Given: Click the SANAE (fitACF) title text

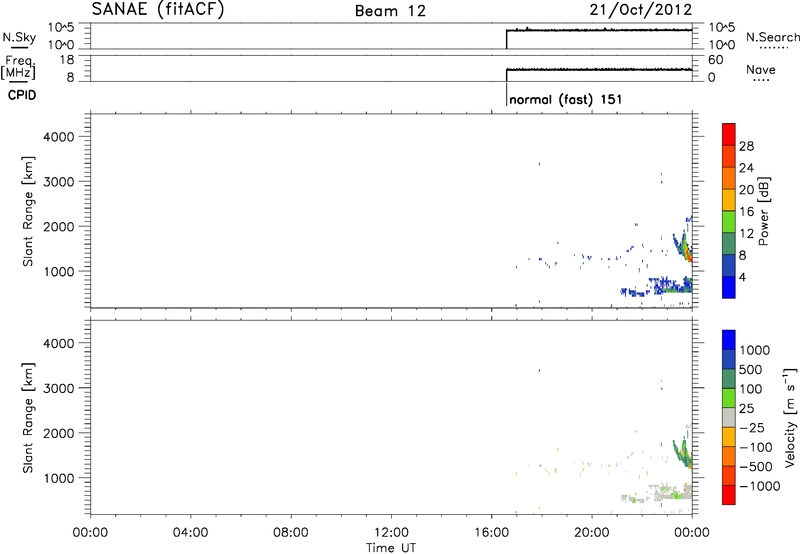Looking at the screenshot, I should [158, 9].
